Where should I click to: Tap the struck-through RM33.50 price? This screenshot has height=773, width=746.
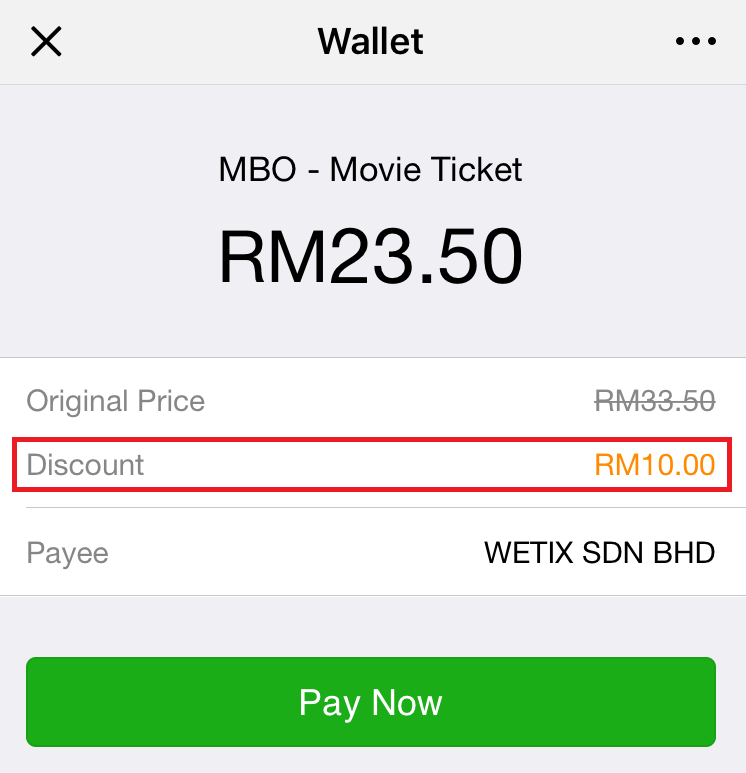[655, 400]
